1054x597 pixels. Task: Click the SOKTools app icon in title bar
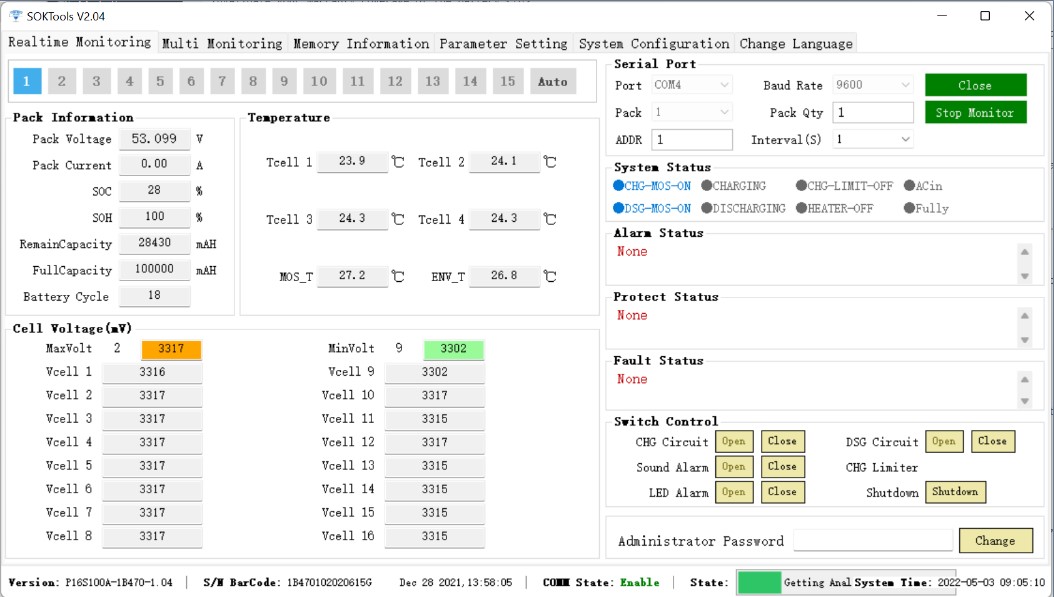coord(15,15)
